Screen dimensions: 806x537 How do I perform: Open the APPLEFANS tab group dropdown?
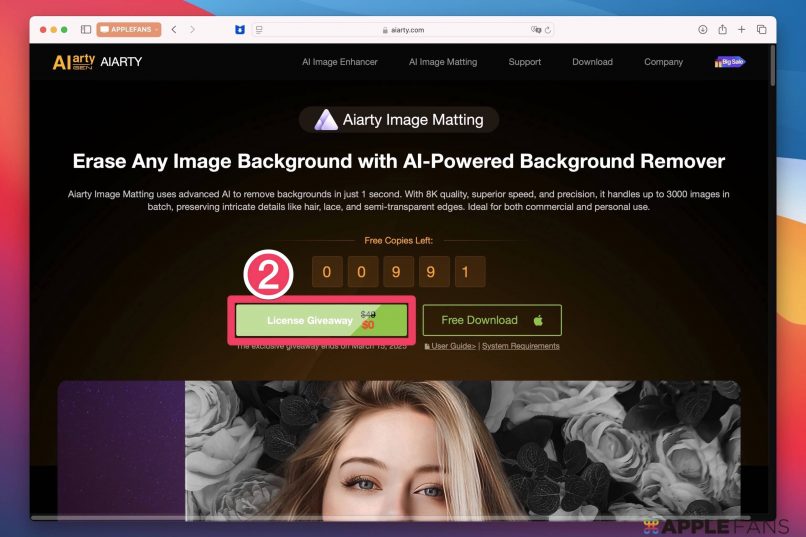(x=128, y=30)
